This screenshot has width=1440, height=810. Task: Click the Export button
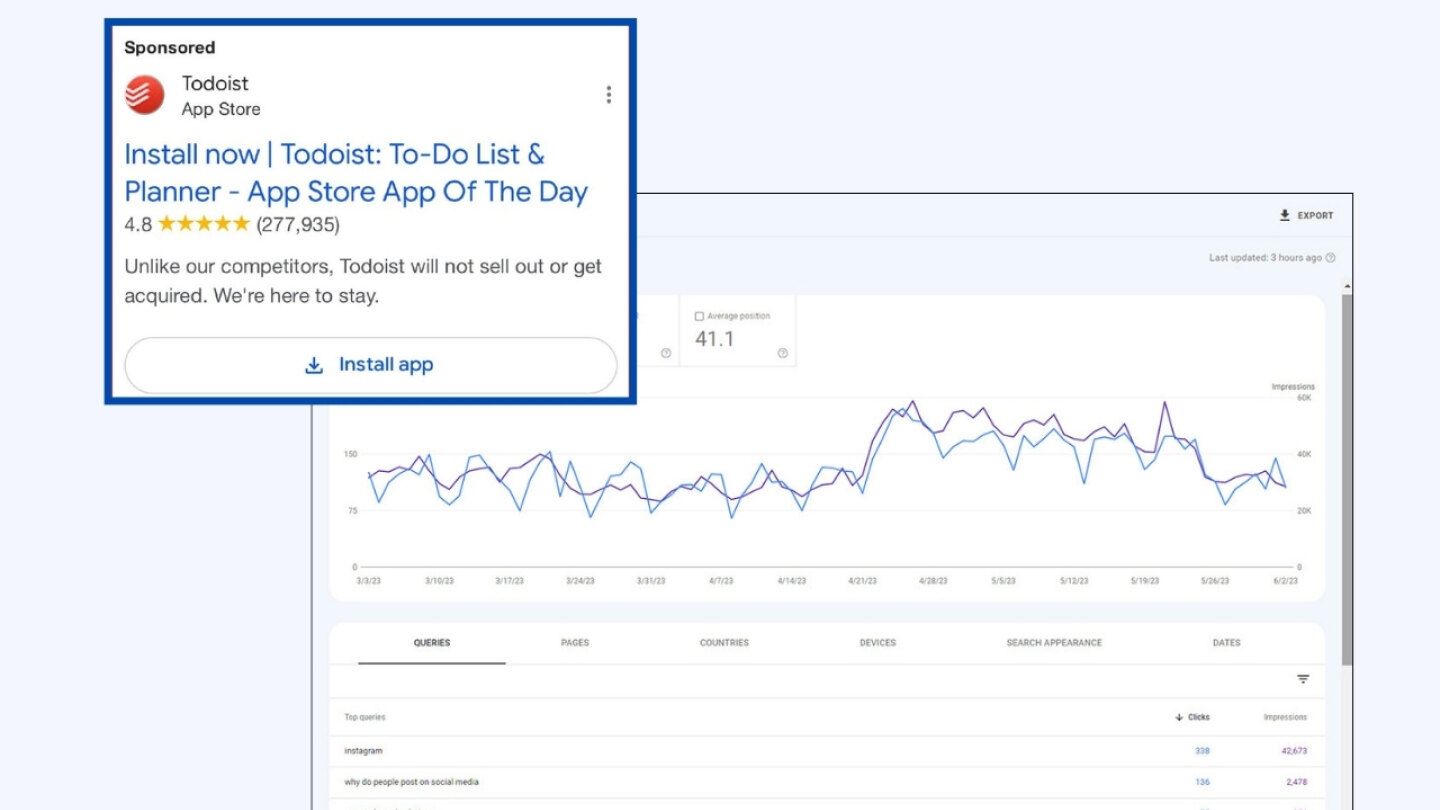pyautogui.click(x=1306, y=215)
